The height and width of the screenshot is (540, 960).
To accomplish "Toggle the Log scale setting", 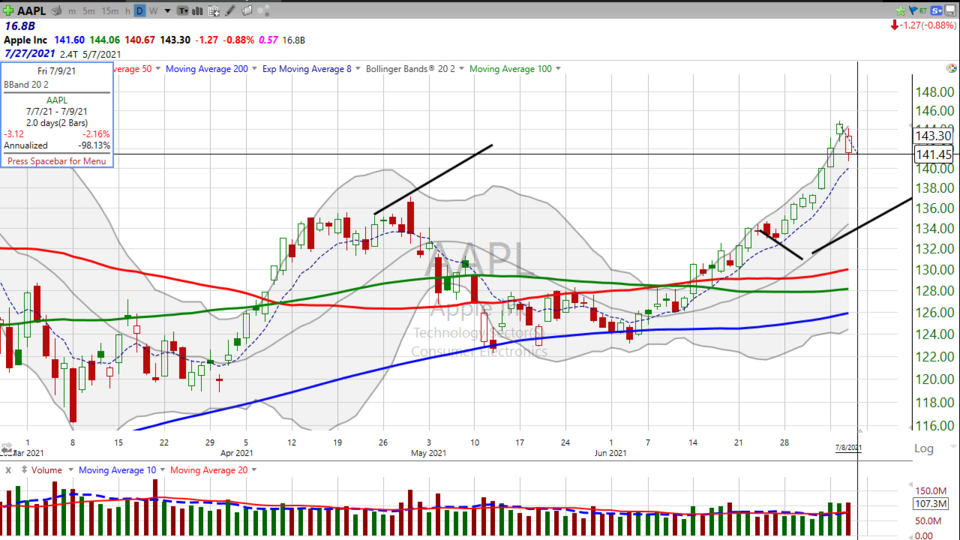I will [925, 449].
